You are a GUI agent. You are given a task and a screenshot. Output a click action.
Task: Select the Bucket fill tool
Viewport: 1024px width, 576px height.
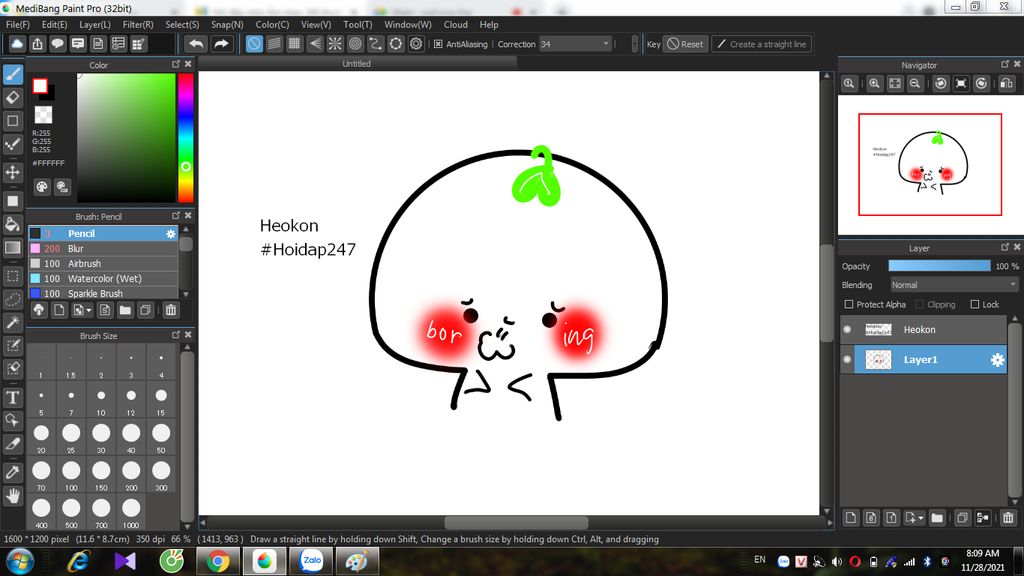pos(12,224)
